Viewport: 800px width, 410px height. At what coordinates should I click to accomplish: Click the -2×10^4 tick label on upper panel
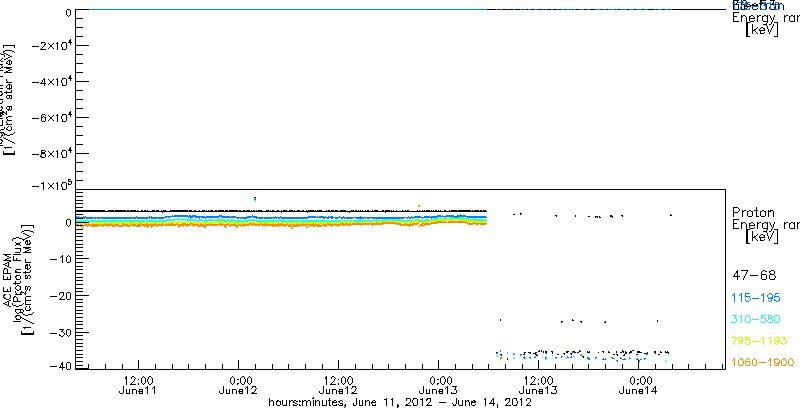[51, 45]
